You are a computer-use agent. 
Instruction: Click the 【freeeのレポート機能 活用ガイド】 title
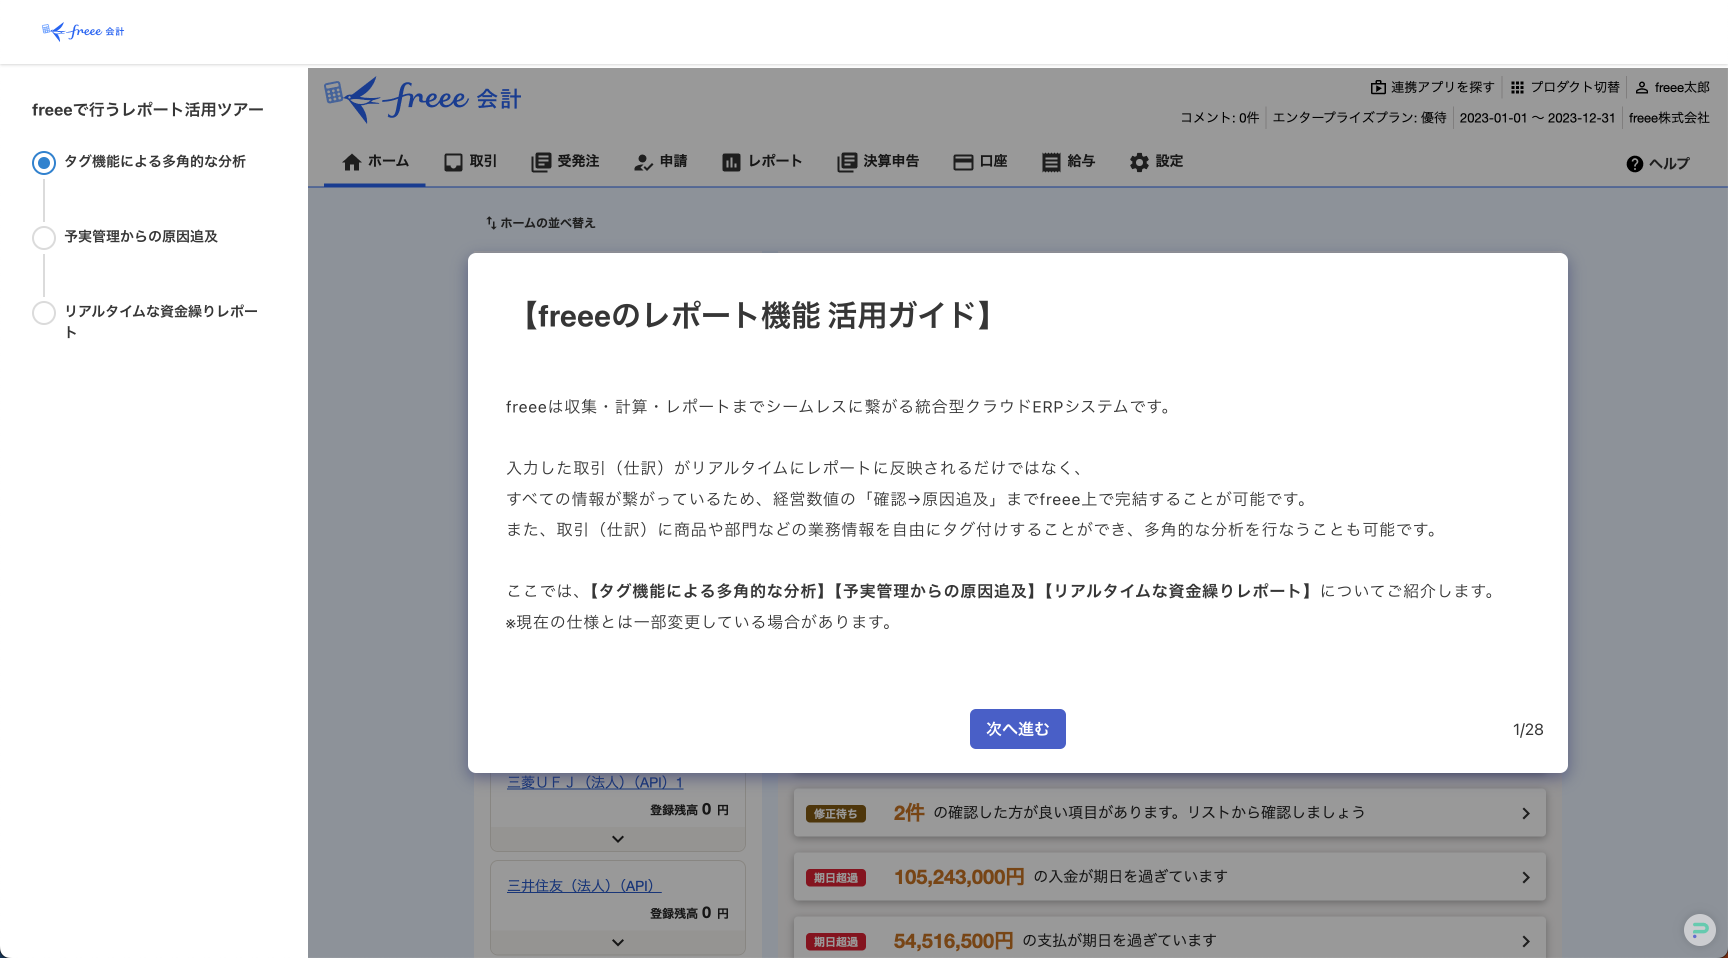pyautogui.click(x=756, y=316)
